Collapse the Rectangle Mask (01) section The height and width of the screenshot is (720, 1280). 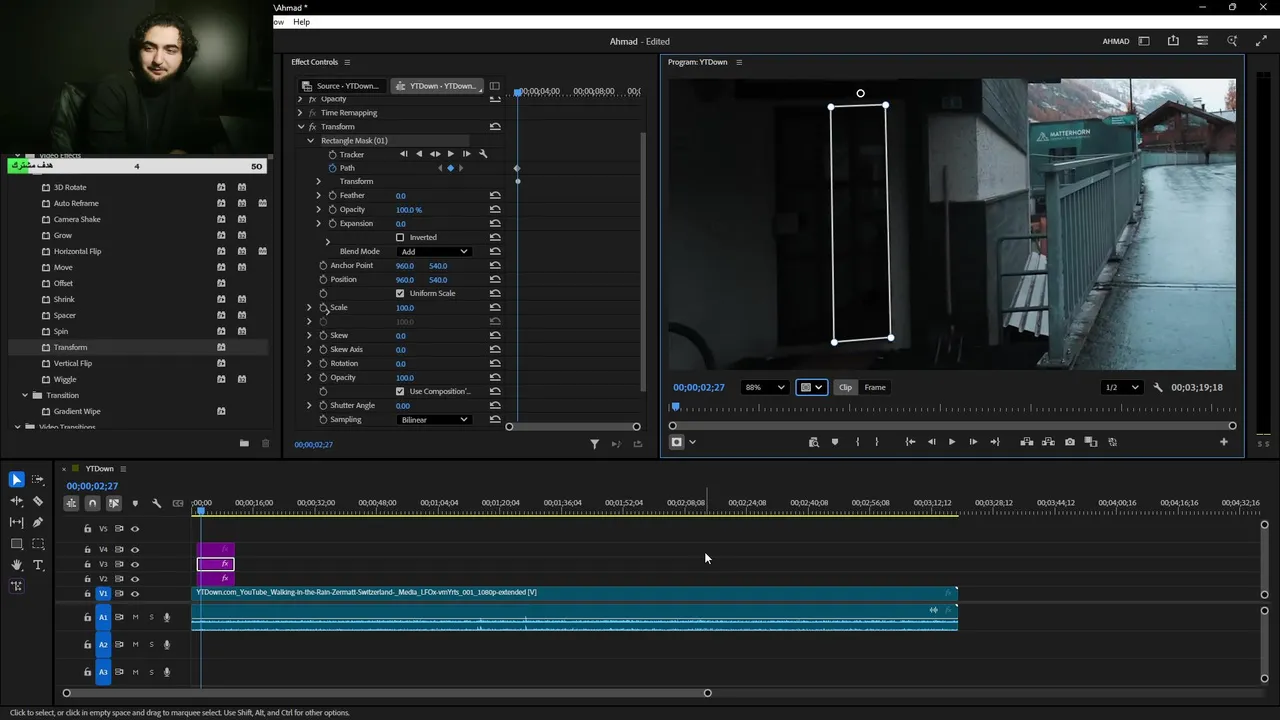click(x=311, y=141)
